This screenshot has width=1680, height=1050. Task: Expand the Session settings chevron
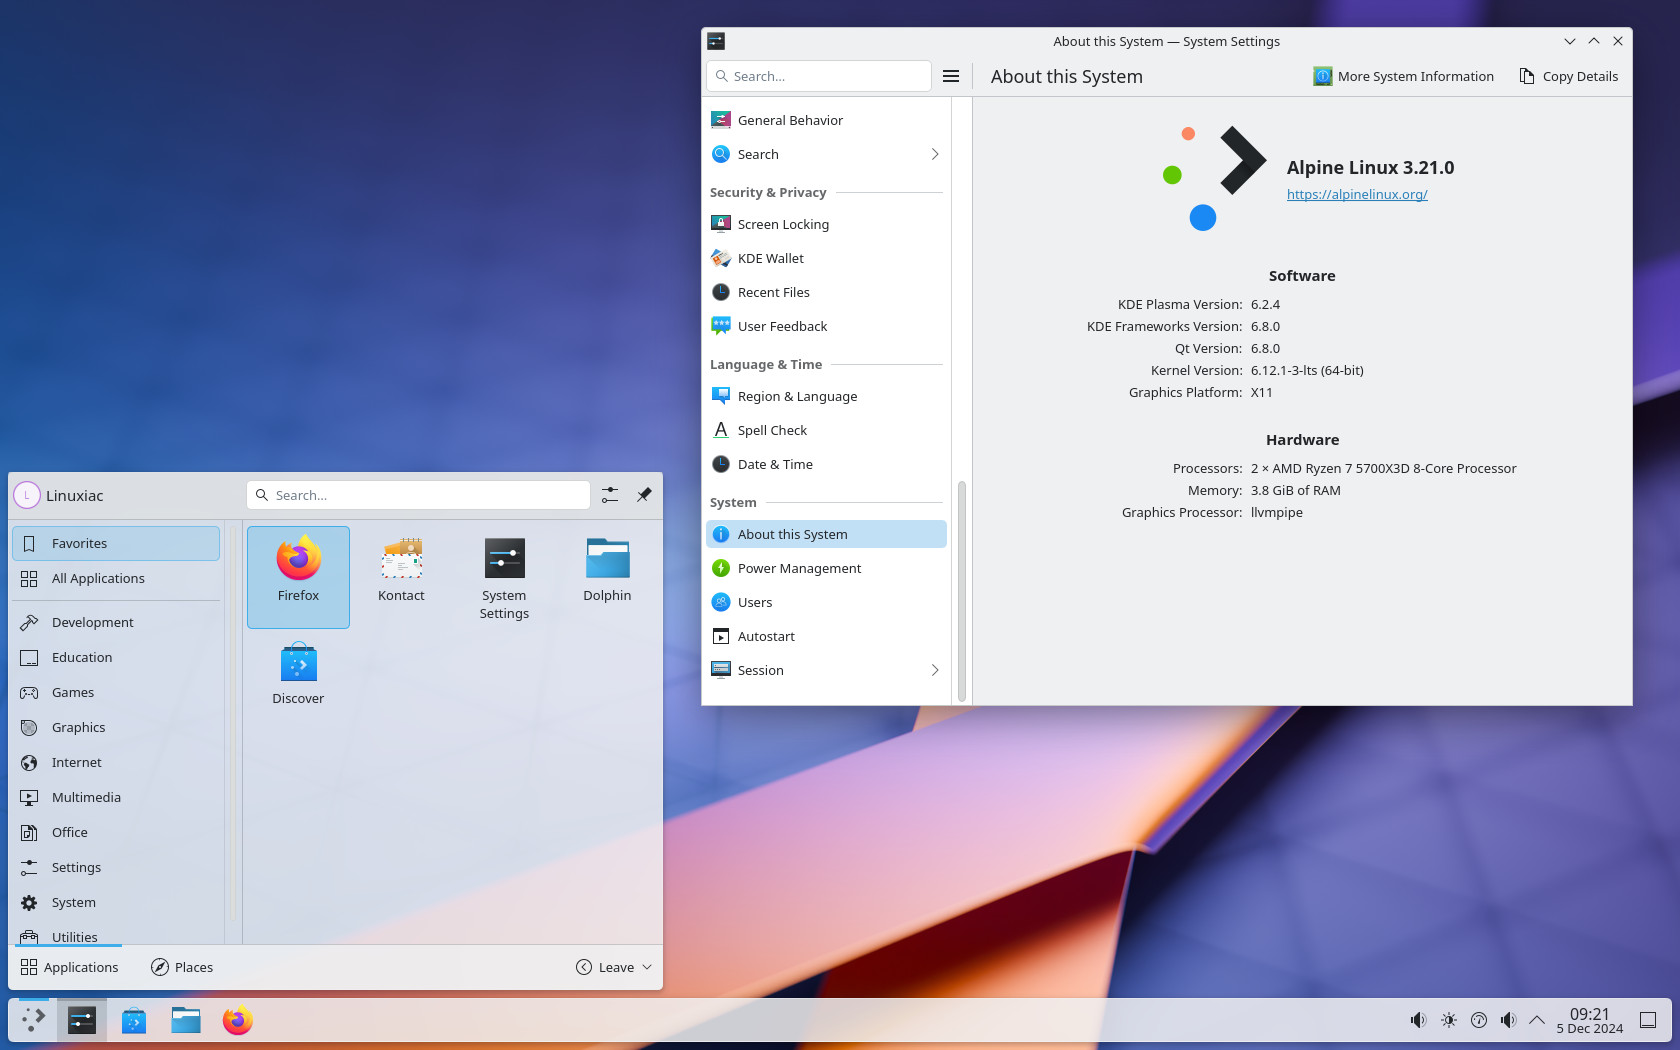[x=935, y=670]
